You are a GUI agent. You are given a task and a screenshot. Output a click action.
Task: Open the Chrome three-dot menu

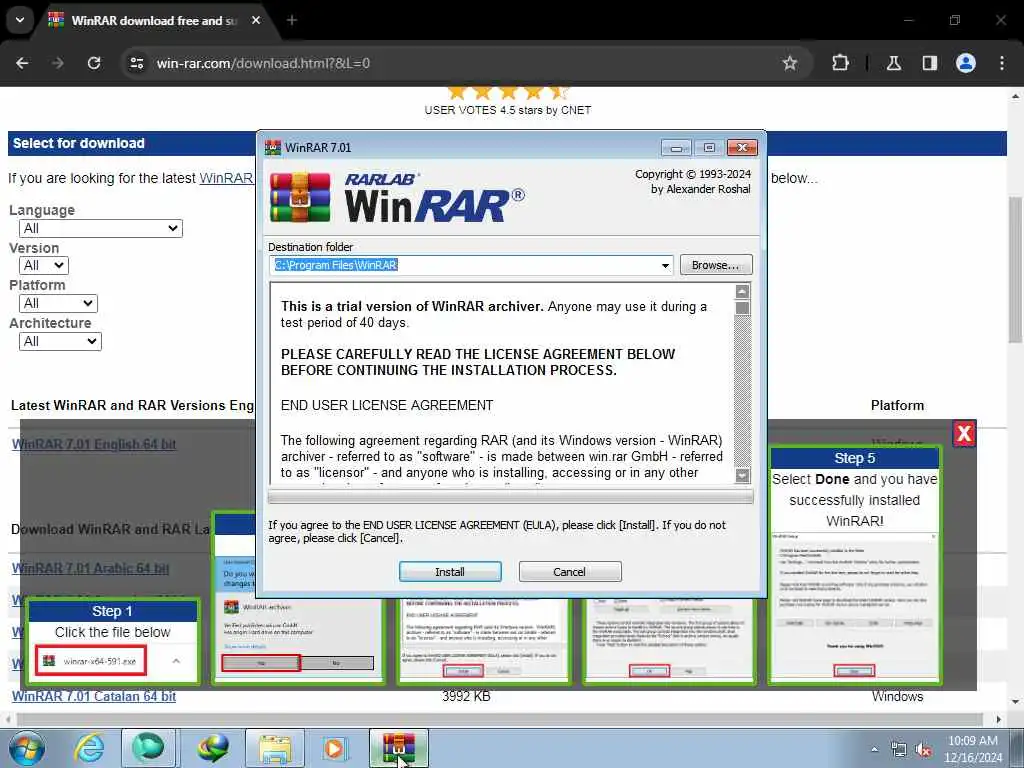pos(1002,63)
